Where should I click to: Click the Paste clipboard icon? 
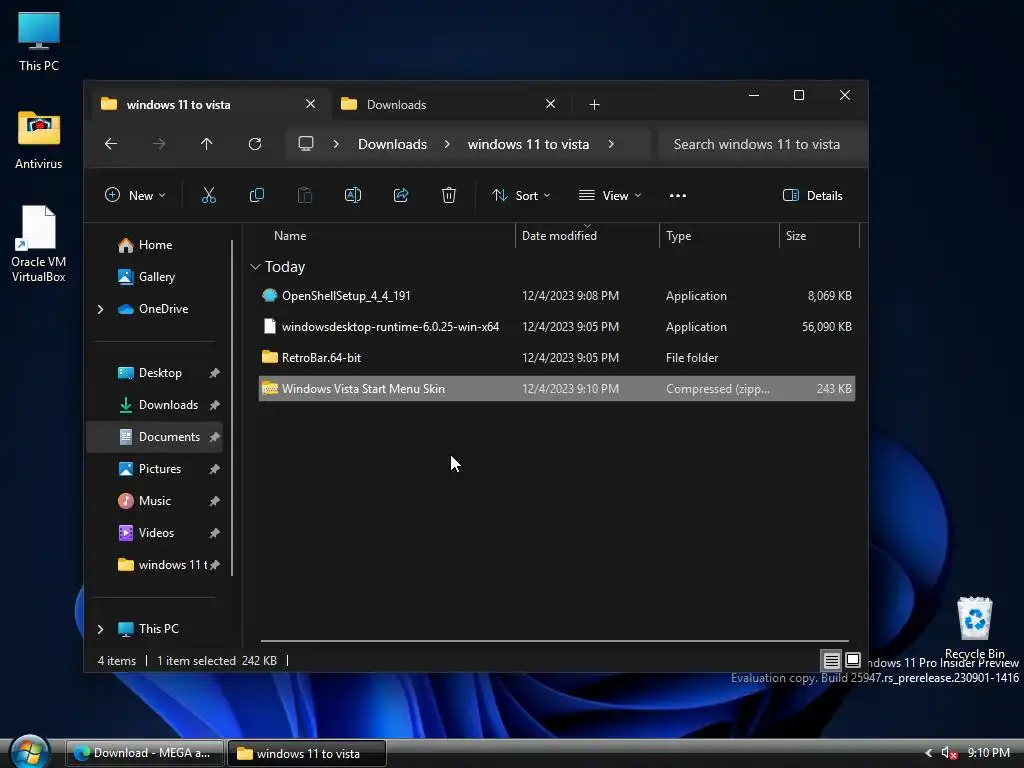305,195
